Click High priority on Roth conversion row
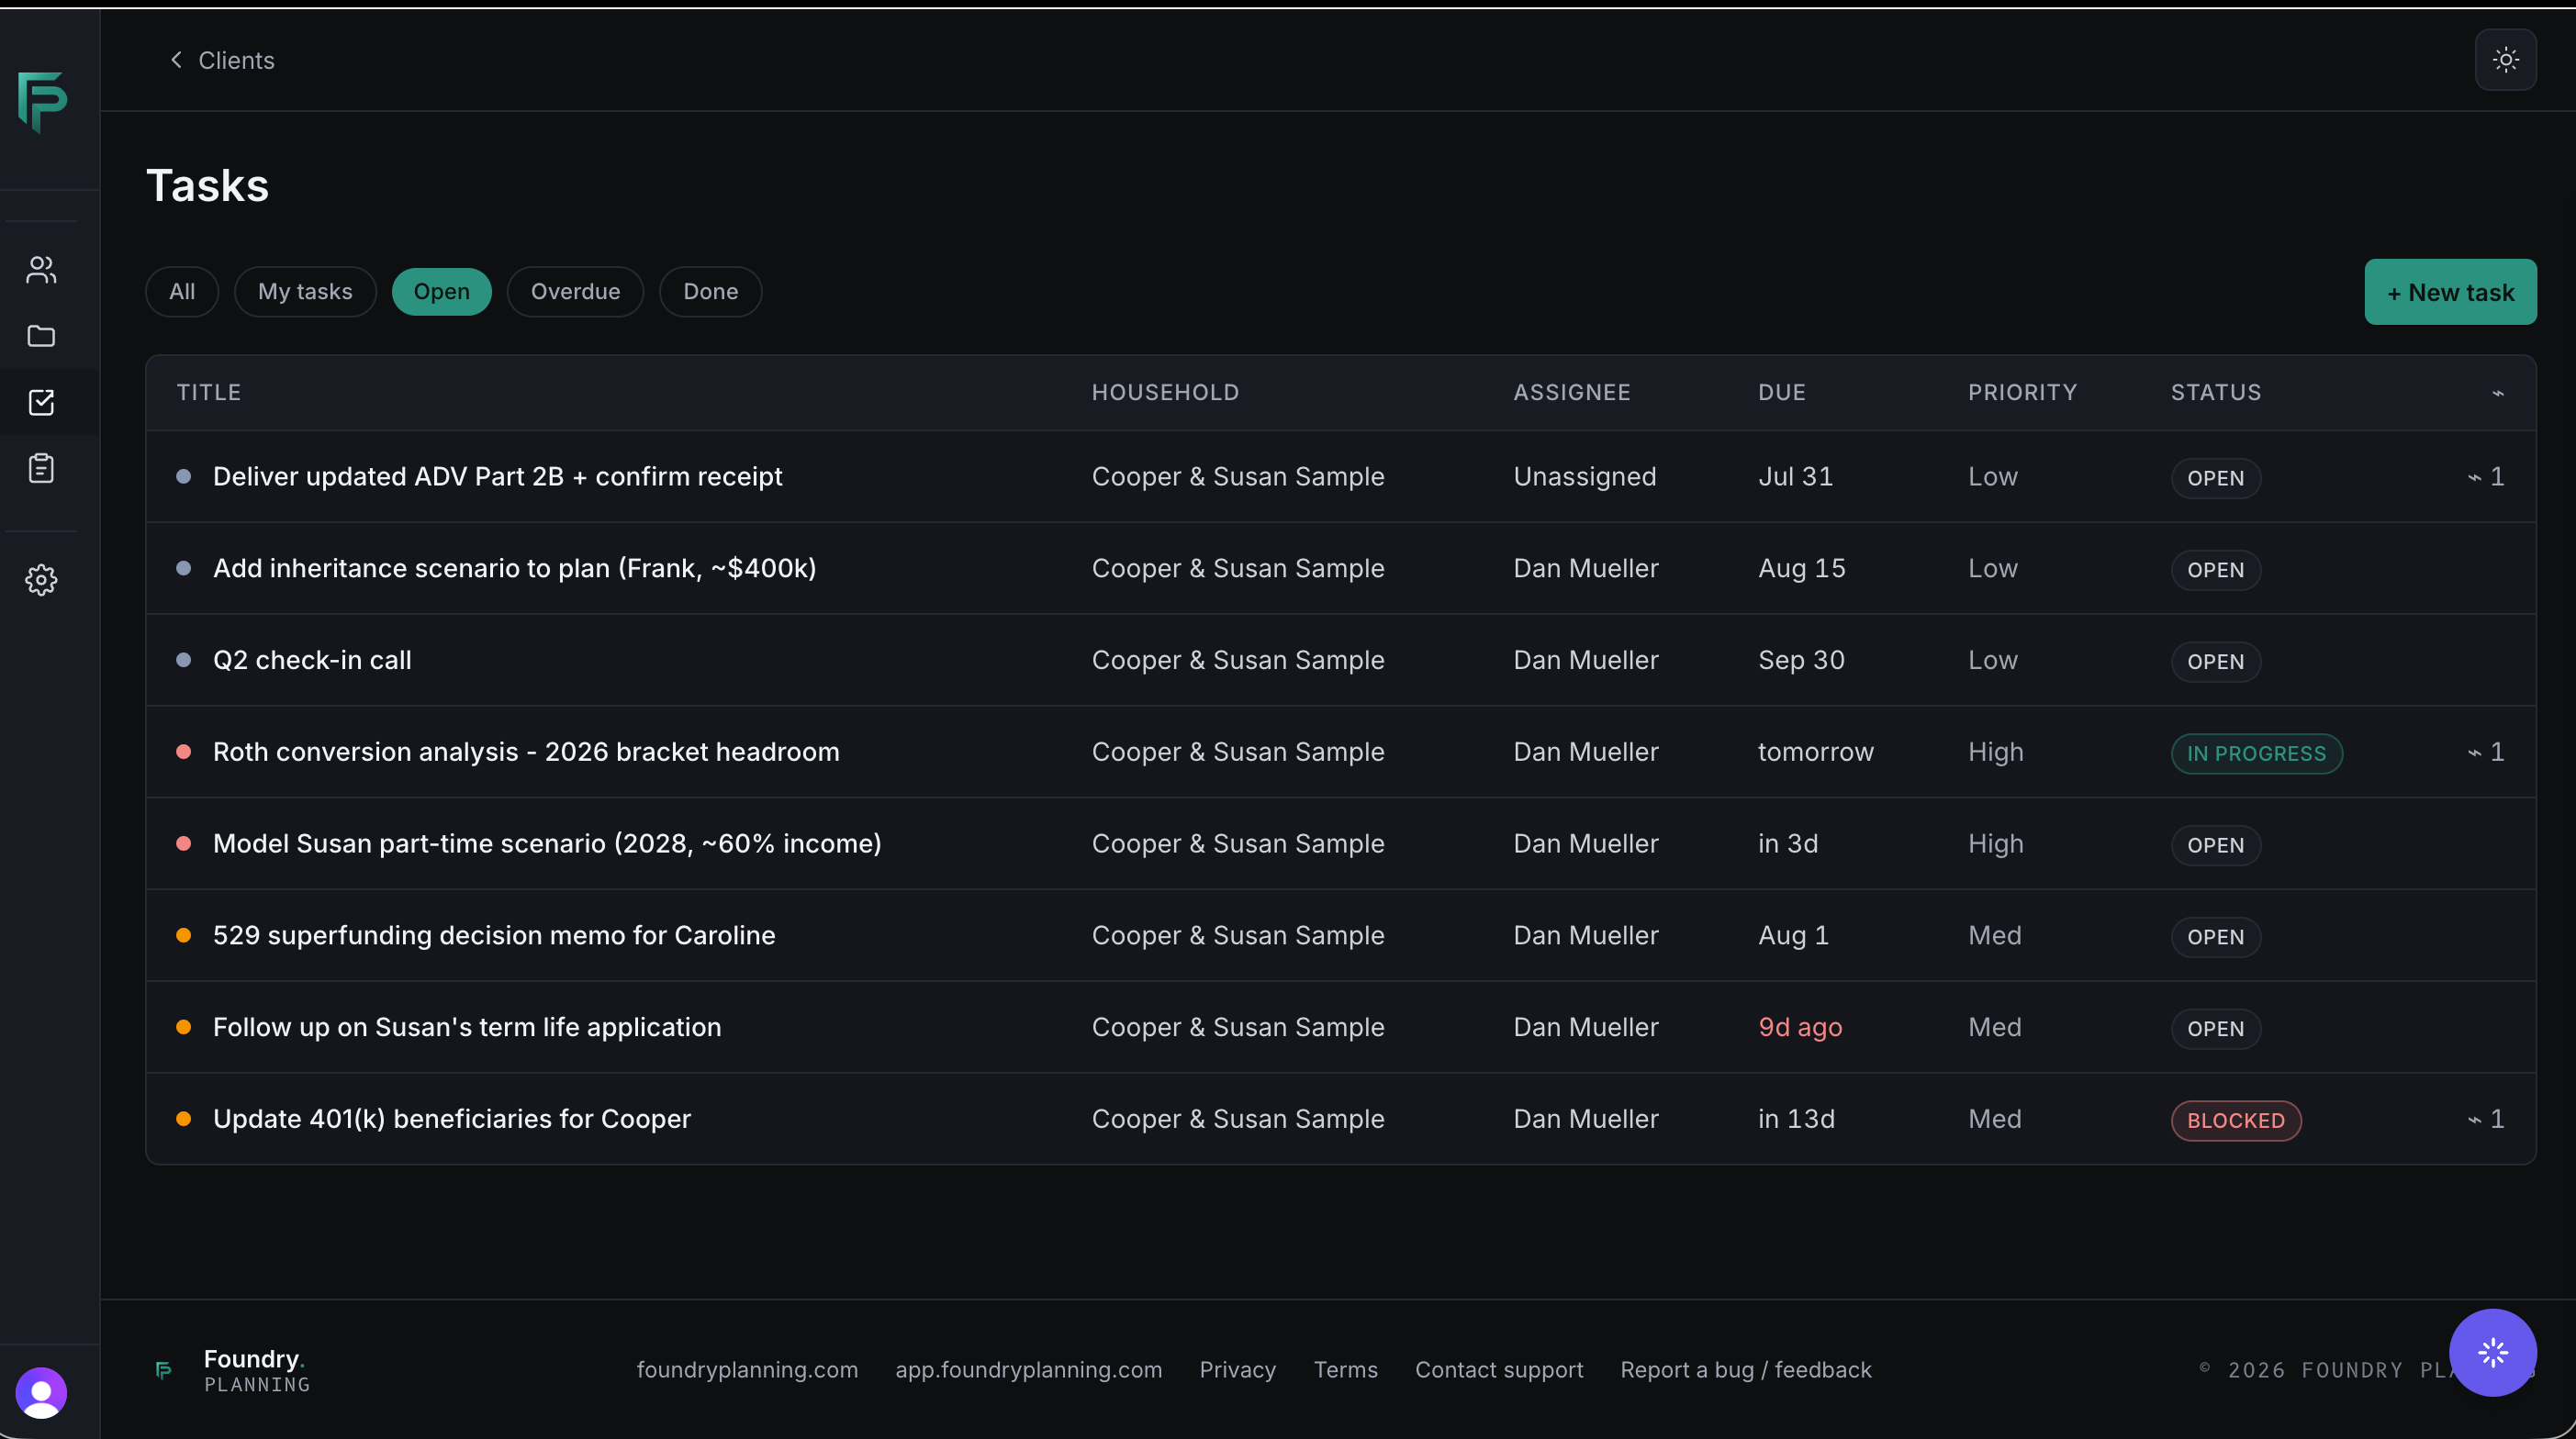 point(1995,752)
